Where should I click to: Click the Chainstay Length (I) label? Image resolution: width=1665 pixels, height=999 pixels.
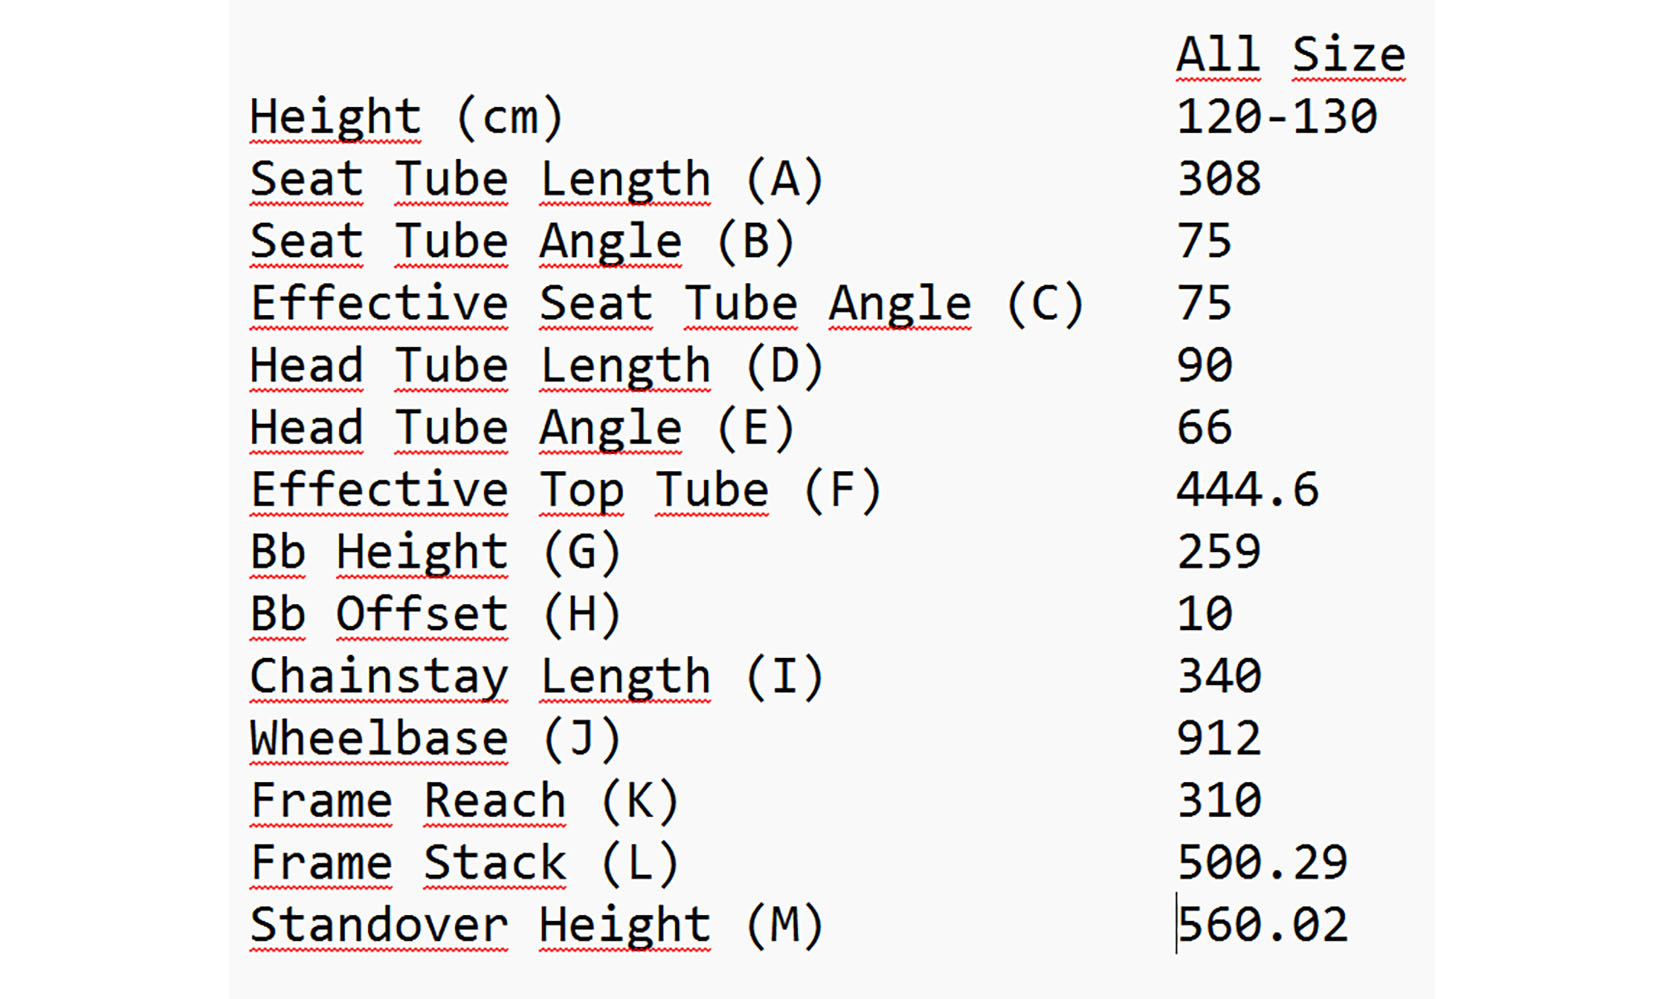(536, 677)
